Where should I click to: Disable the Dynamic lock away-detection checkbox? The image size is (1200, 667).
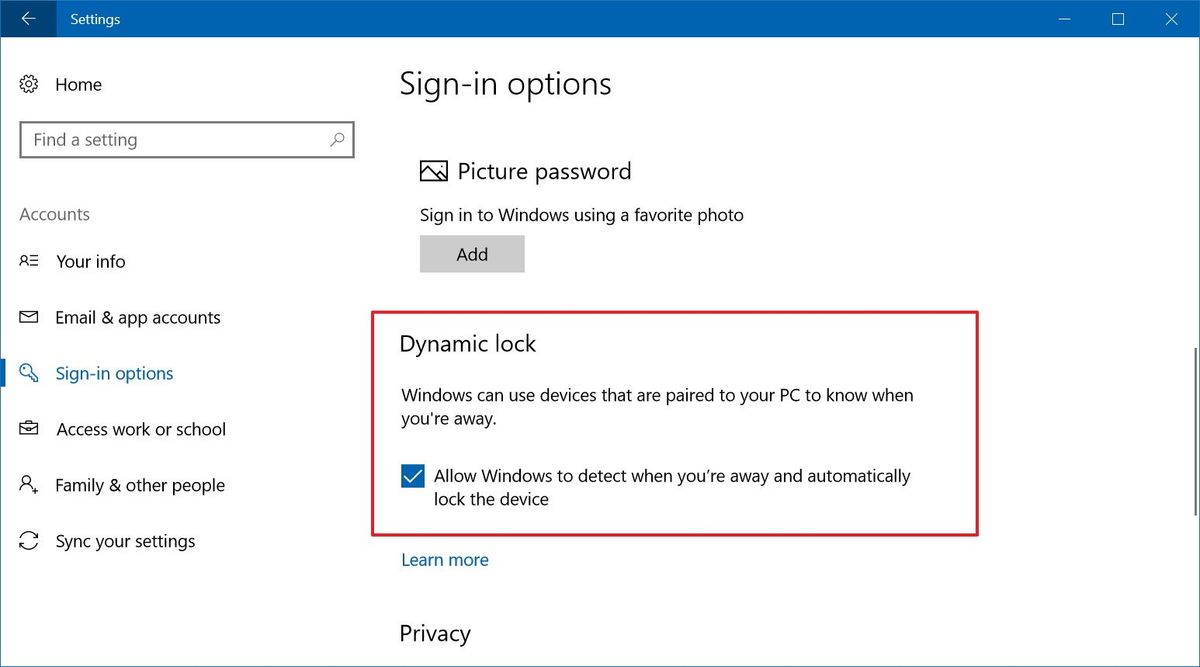(412, 476)
